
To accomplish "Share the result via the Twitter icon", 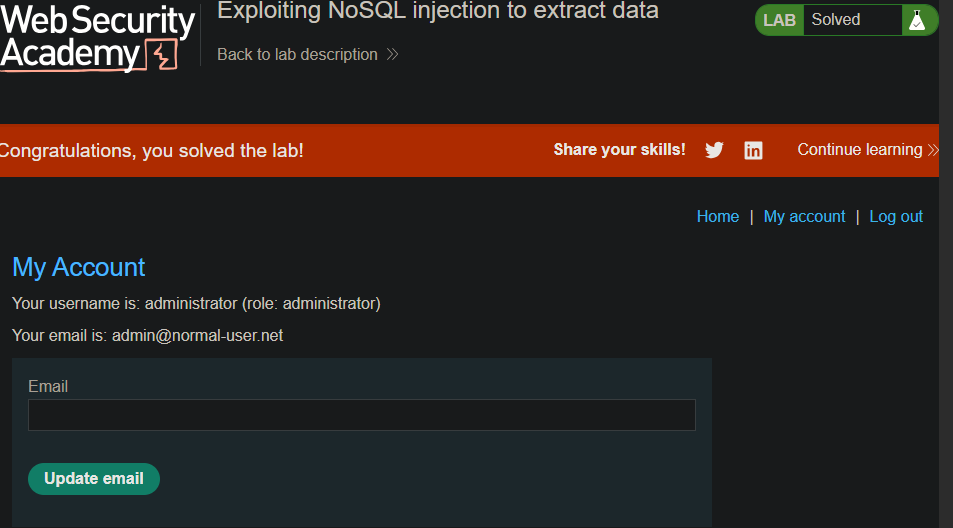I will [714, 150].
